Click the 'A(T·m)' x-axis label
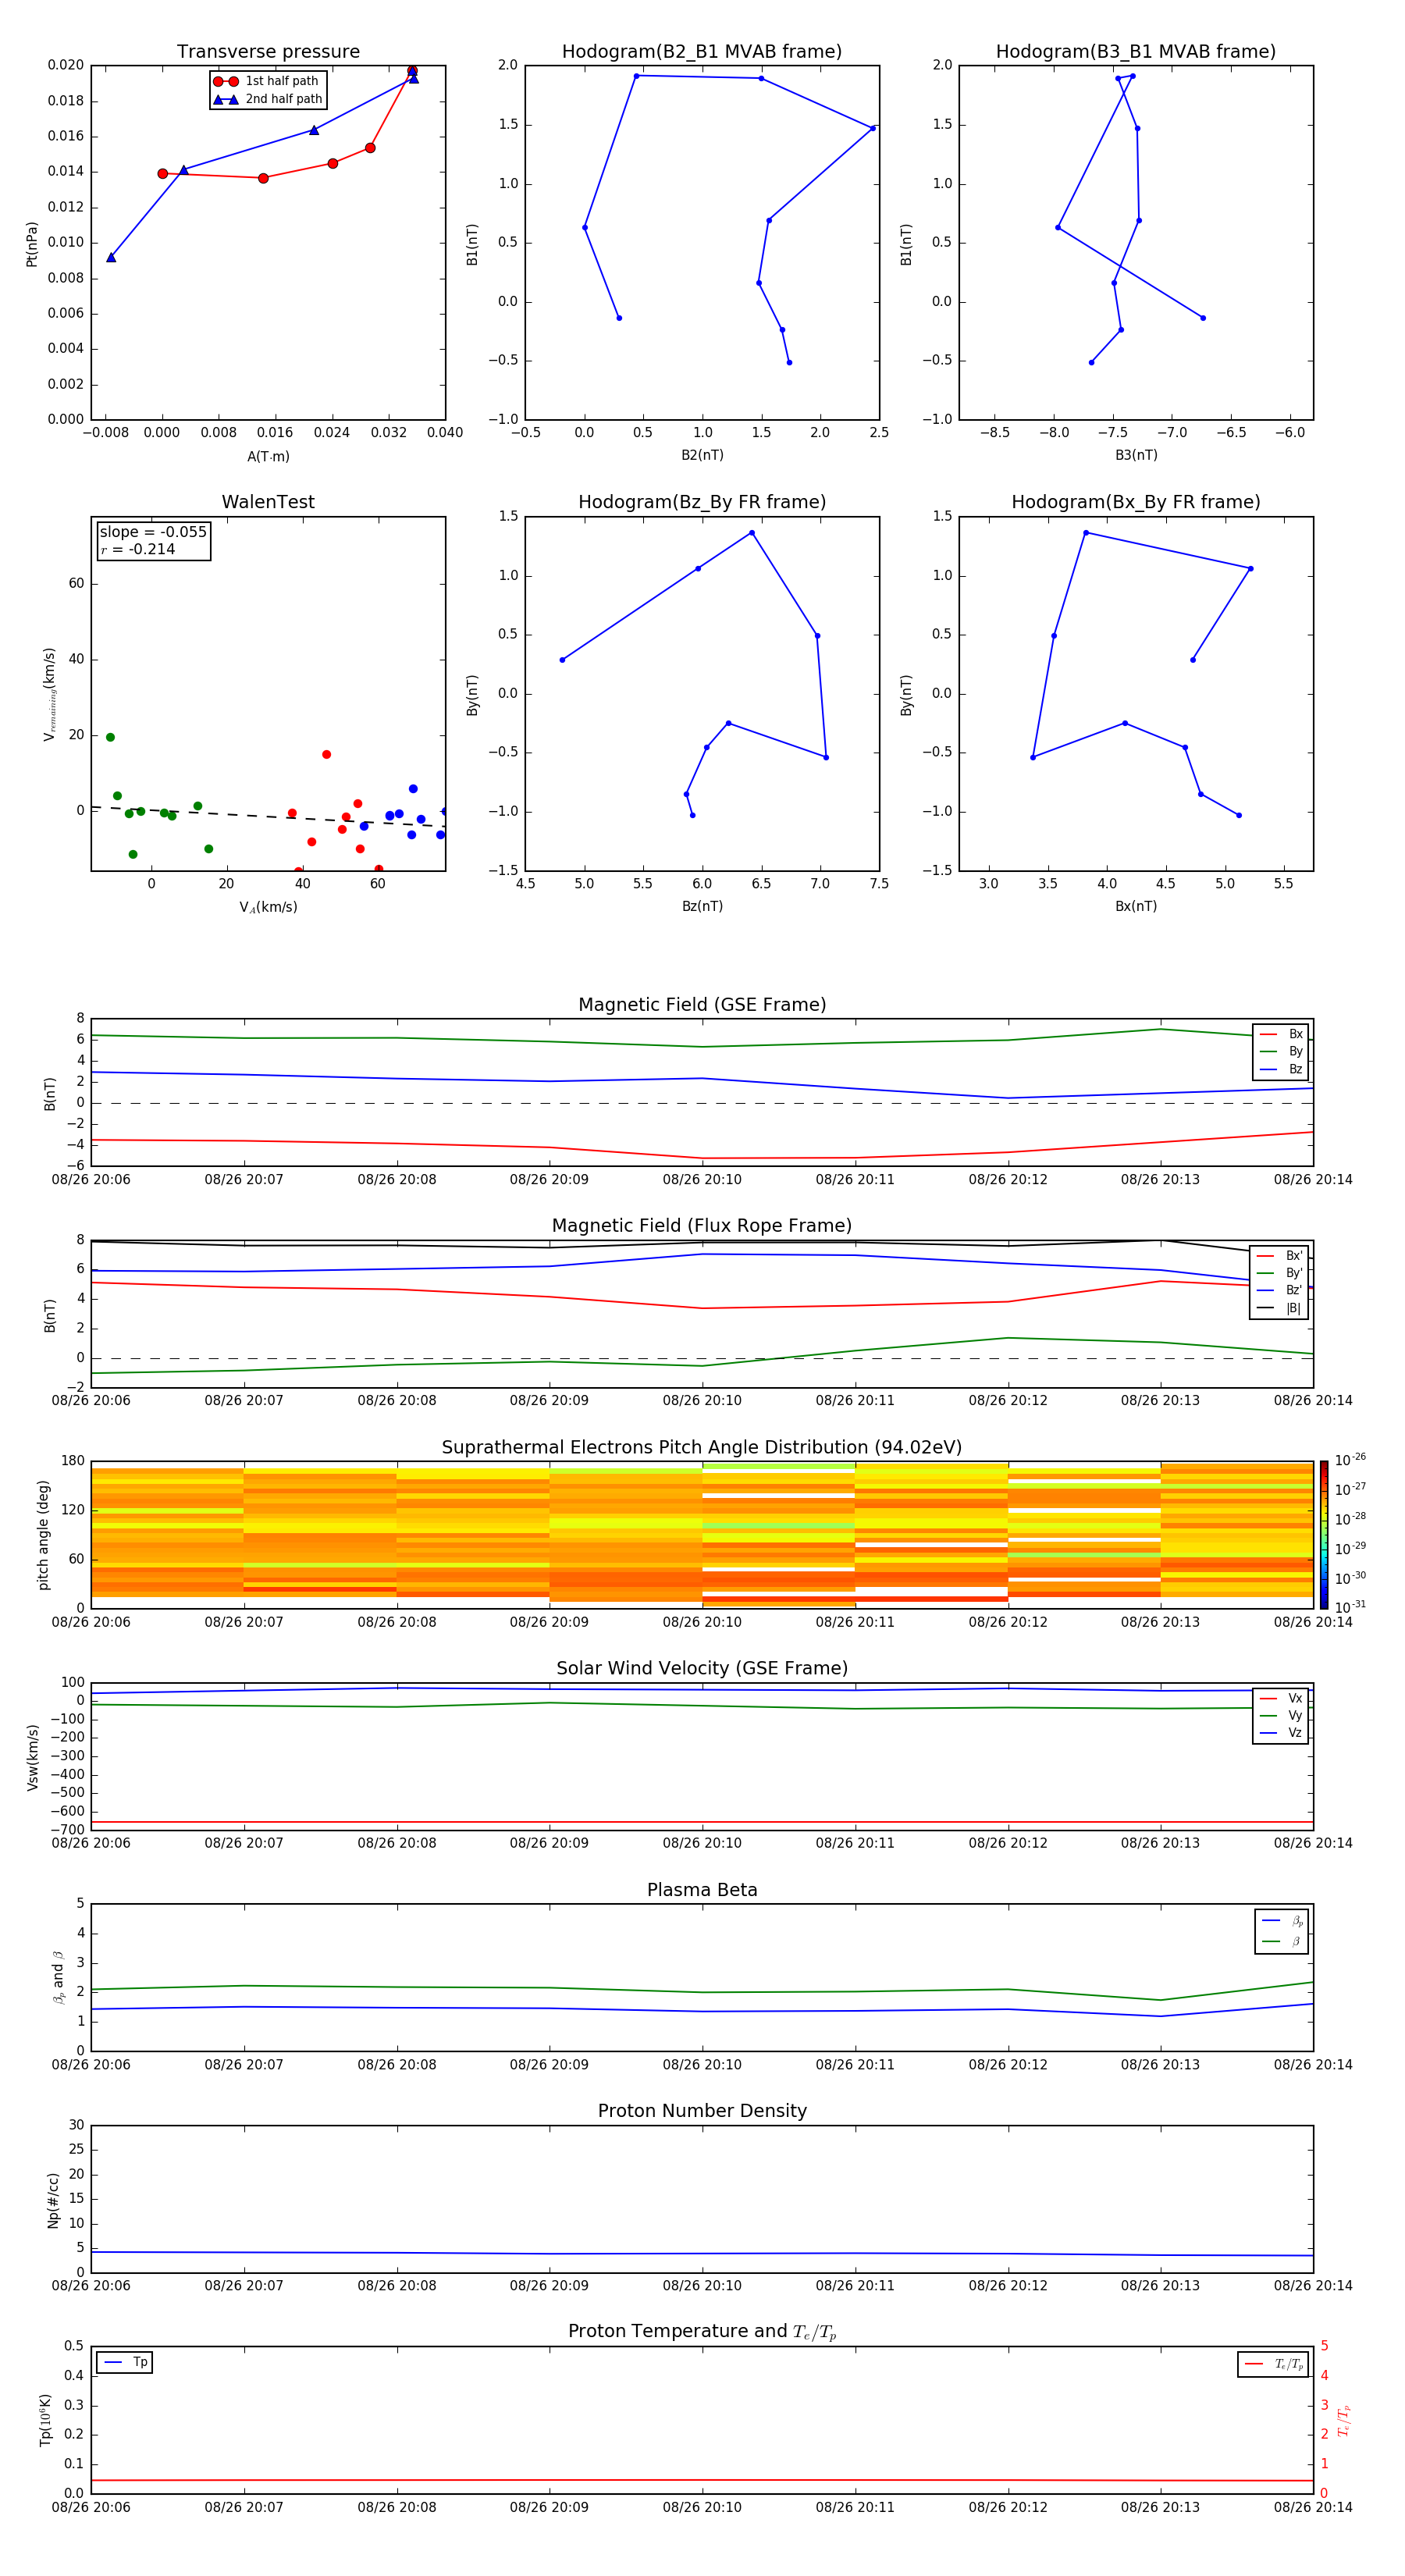The height and width of the screenshot is (2576, 1405). point(268,457)
